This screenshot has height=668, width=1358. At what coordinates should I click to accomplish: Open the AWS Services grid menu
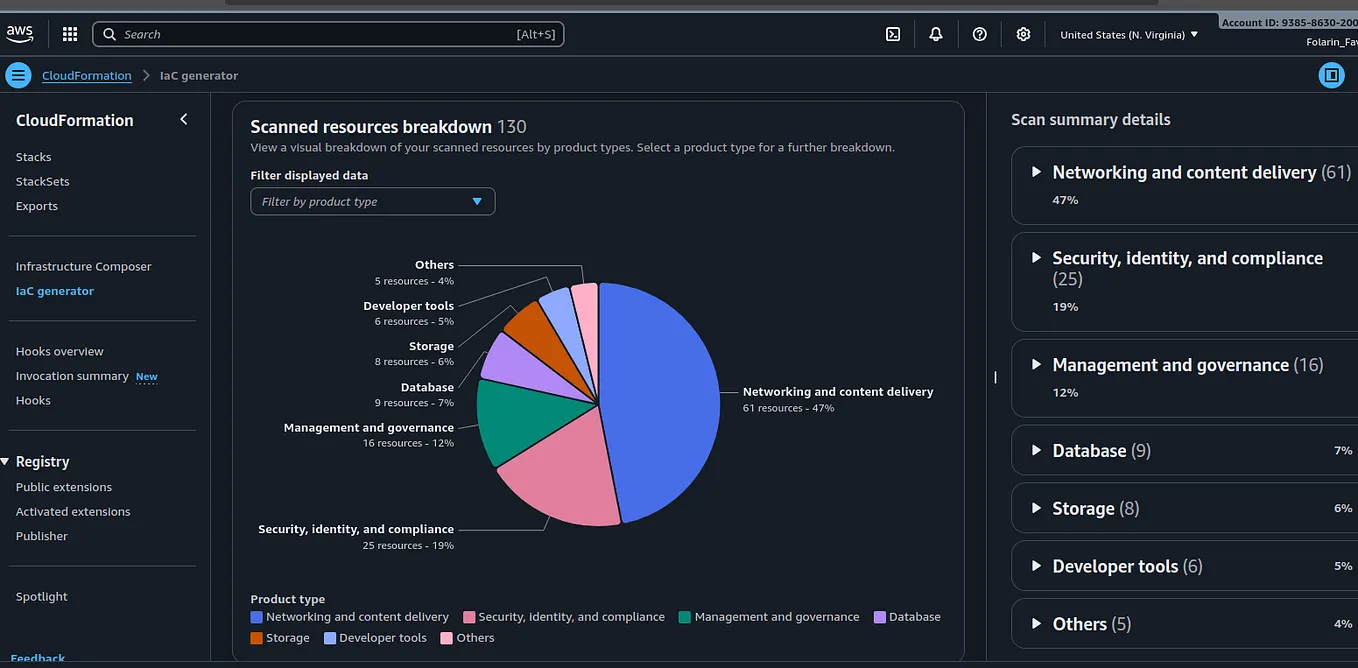click(x=69, y=33)
